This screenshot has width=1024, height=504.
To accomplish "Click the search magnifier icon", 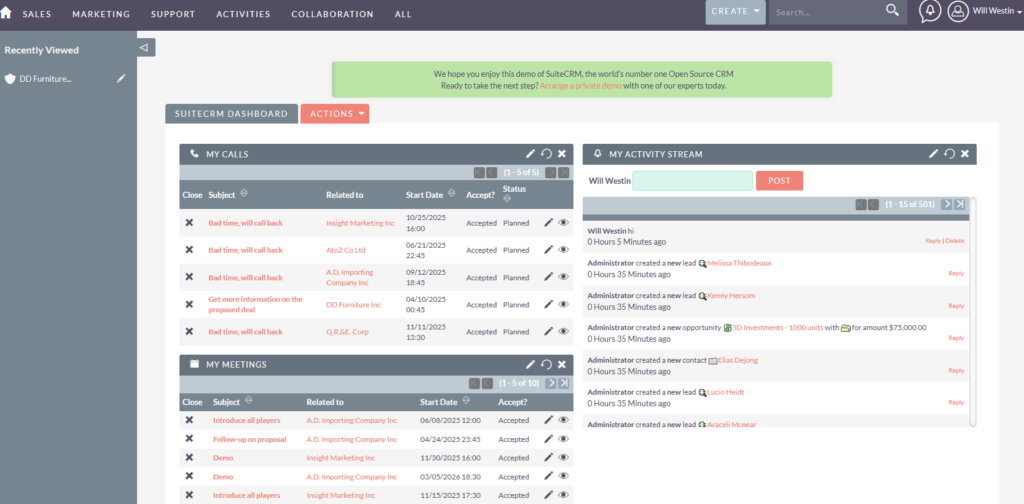I will [892, 10].
